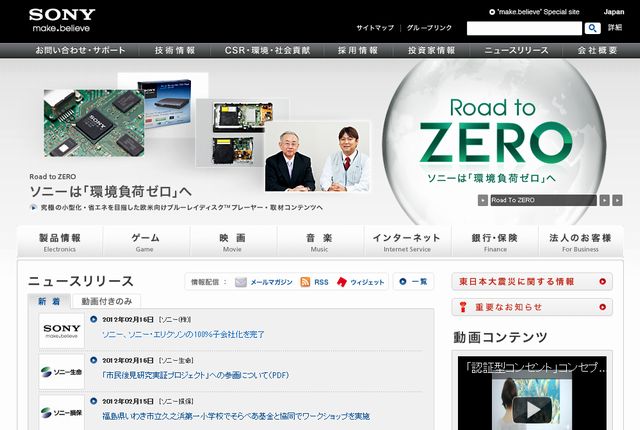Screen dimensions: 640x430
Task: Open 会社概要 menu item
Action: tap(597, 51)
